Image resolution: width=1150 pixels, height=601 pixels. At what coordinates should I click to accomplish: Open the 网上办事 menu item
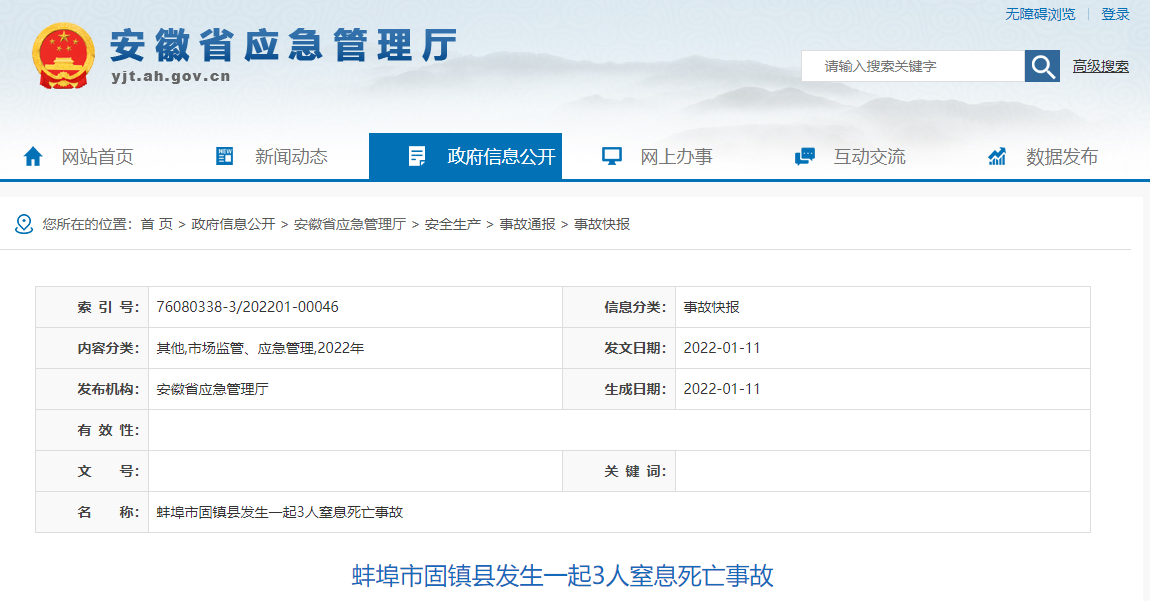coord(676,156)
